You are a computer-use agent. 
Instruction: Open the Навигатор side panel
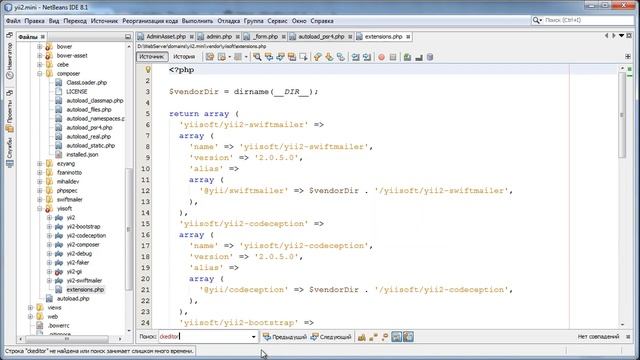pos(10,60)
